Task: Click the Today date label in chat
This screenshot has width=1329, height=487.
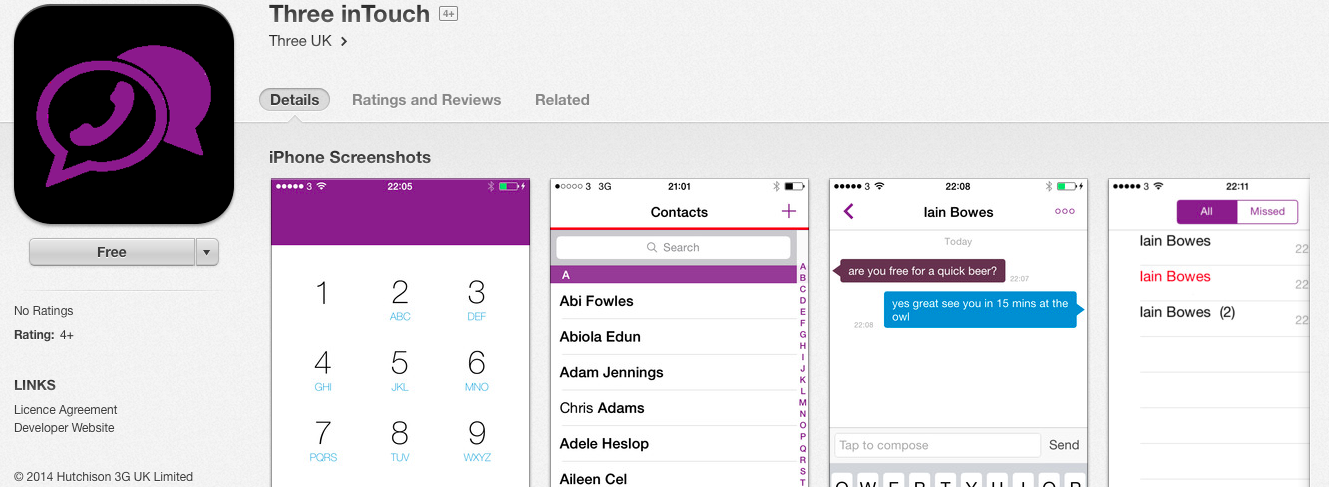Action: click(x=958, y=242)
